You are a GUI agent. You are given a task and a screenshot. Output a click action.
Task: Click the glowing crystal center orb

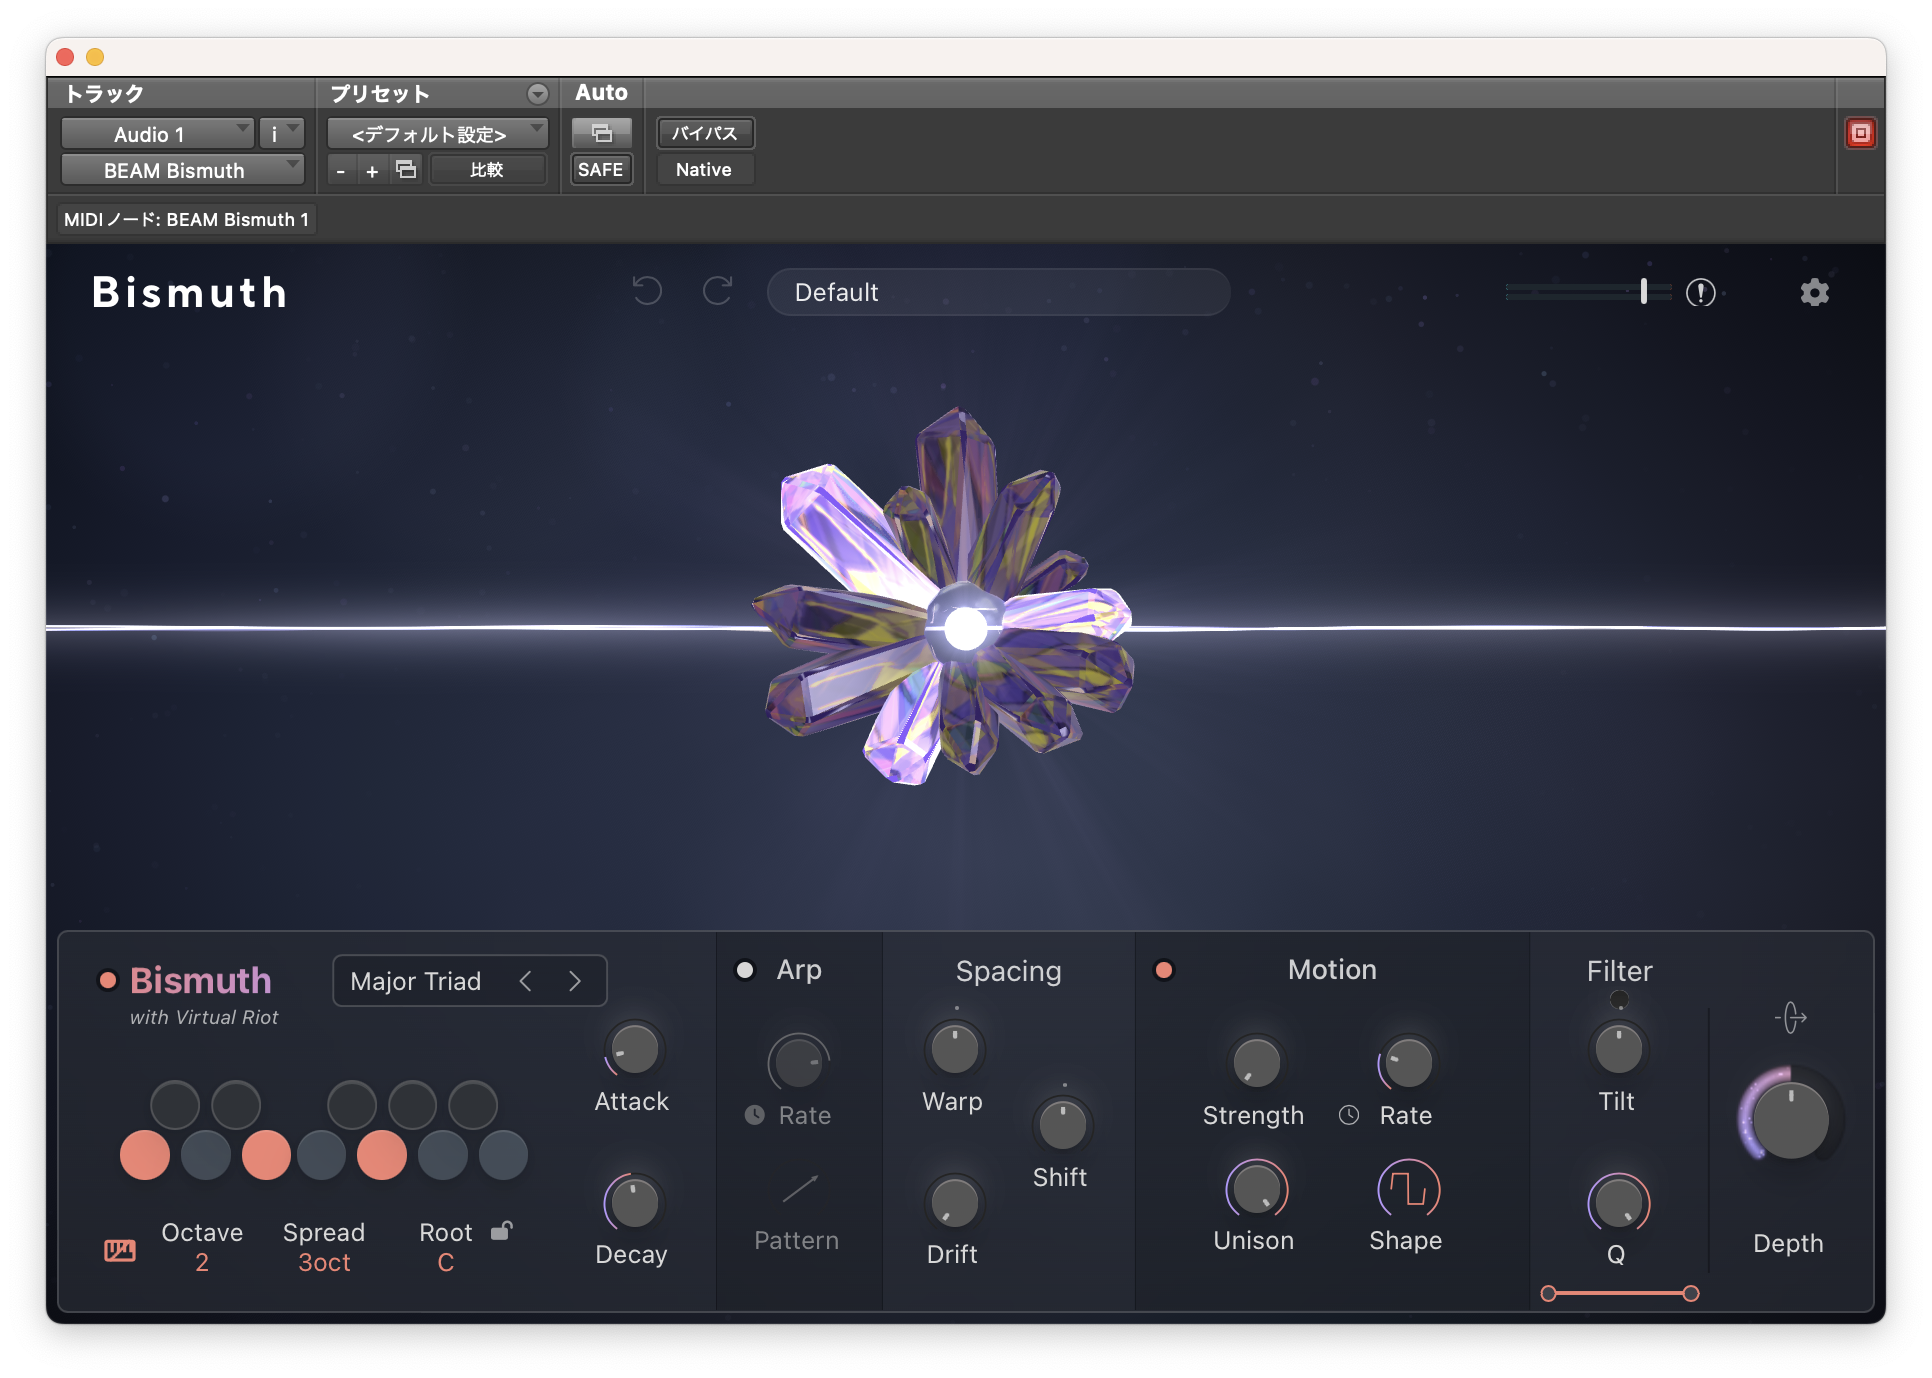[x=966, y=628]
